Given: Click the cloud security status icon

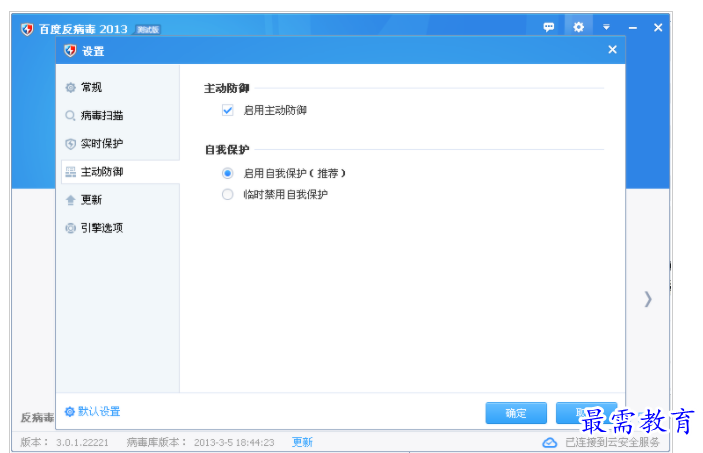Looking at the screenshot, I should (x=550, y=443).
